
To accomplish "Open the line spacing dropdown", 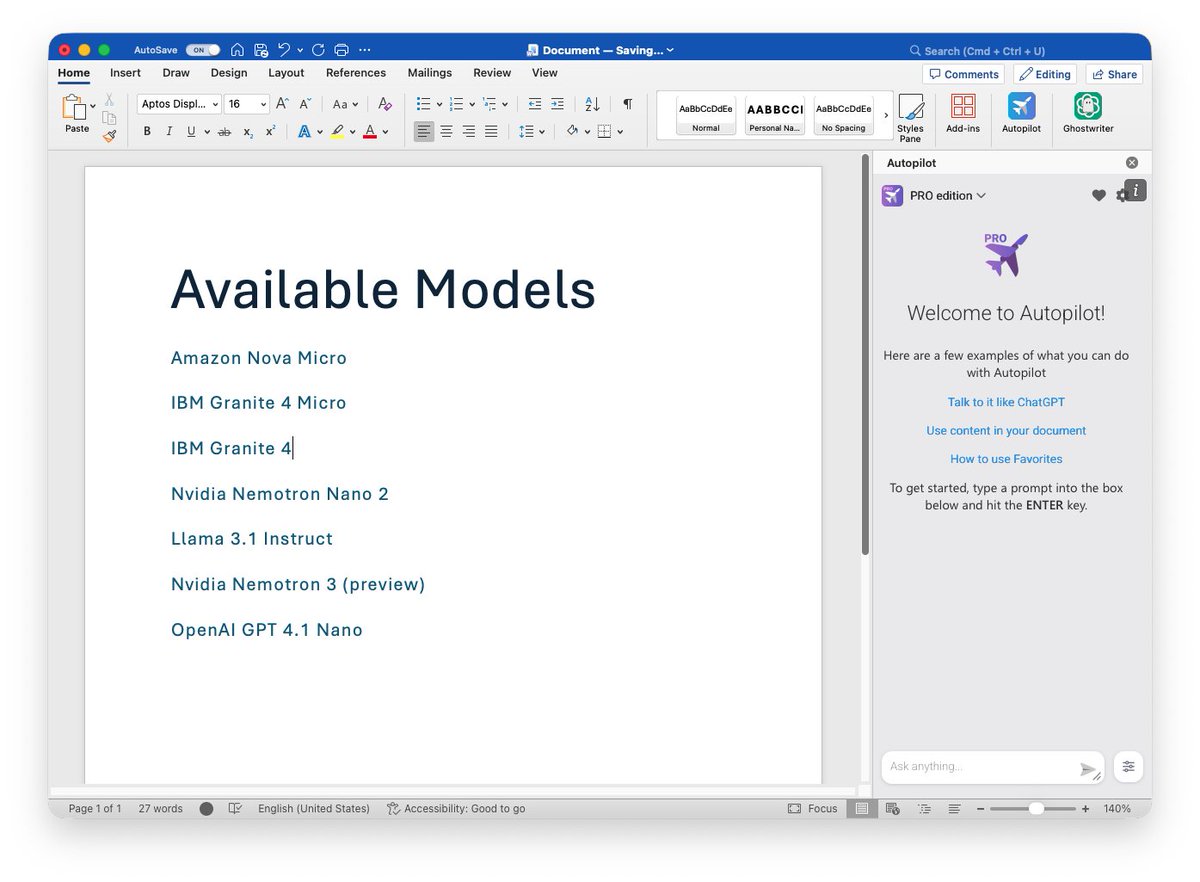I will (x=542, y=131).
